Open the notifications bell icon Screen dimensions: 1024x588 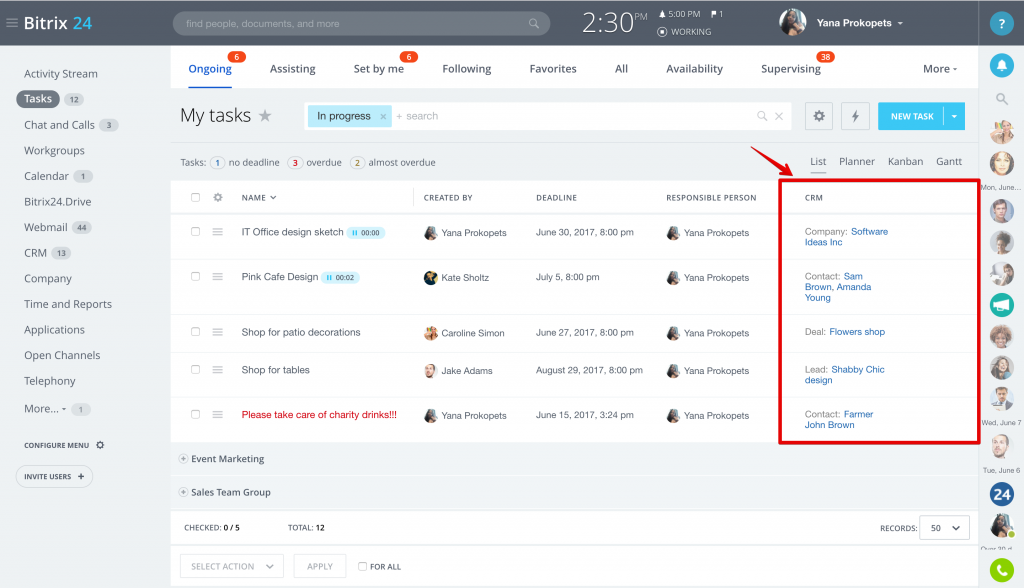[x=1001, y=65]
